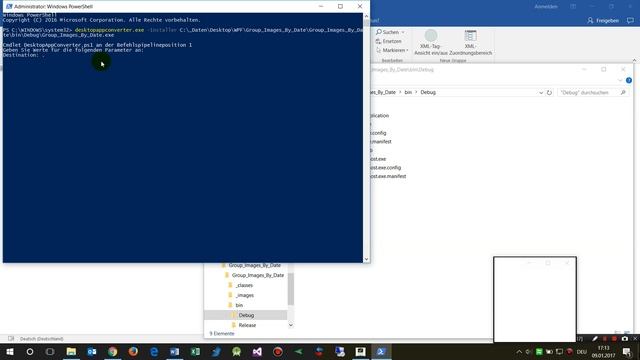Open ribbon display options icon in Word
The image size is (640, 360).
573,7
